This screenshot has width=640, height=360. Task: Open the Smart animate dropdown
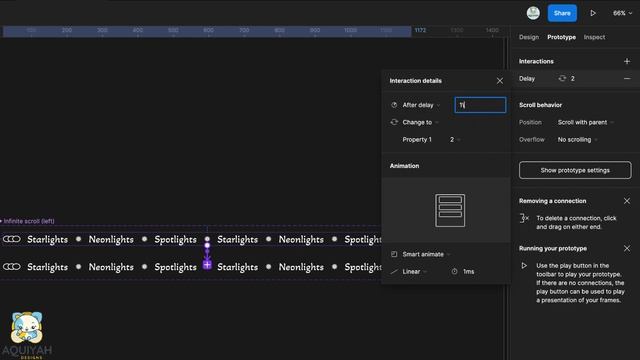pyautogui.click(x=426, y=254)
